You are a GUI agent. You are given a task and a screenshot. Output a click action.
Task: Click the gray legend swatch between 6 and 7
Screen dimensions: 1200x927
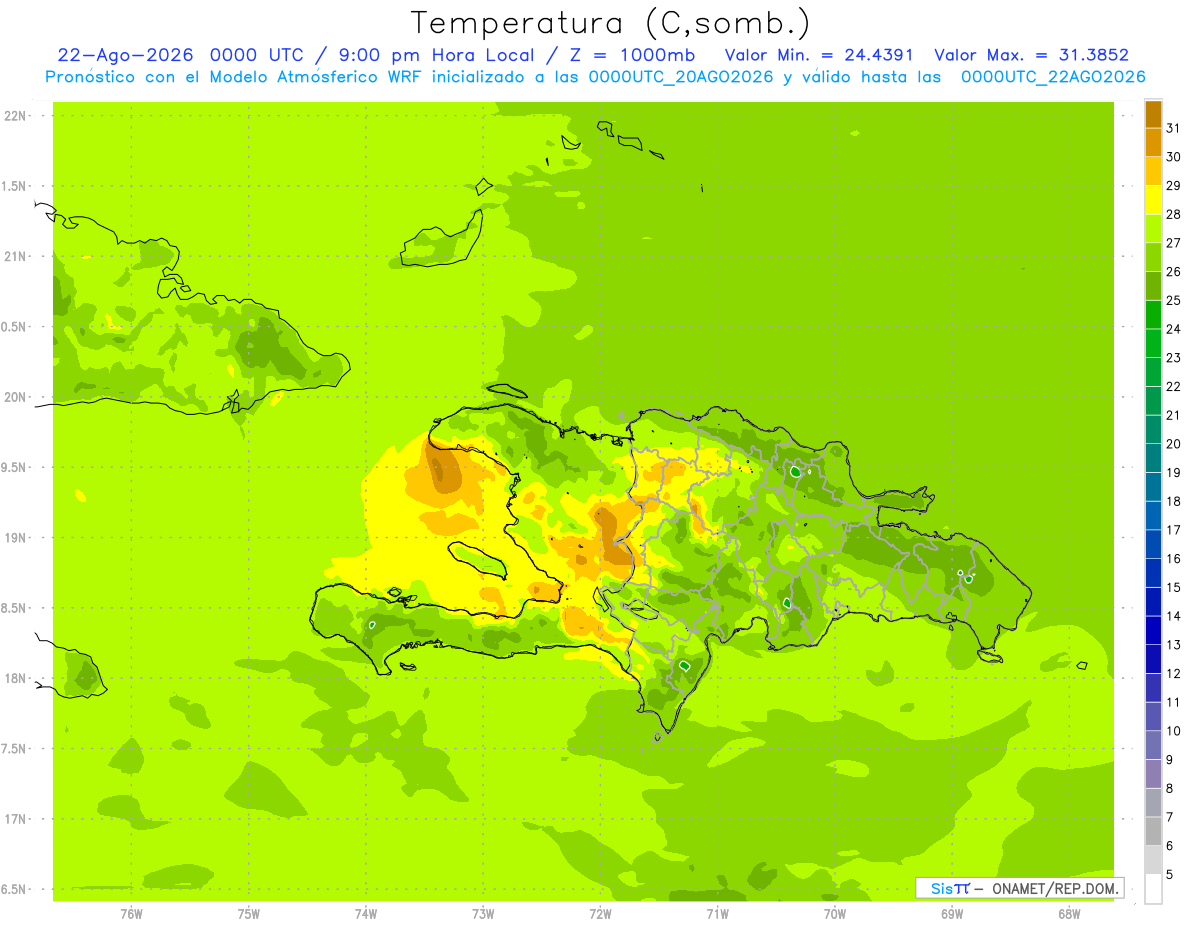coord(1153,832)
